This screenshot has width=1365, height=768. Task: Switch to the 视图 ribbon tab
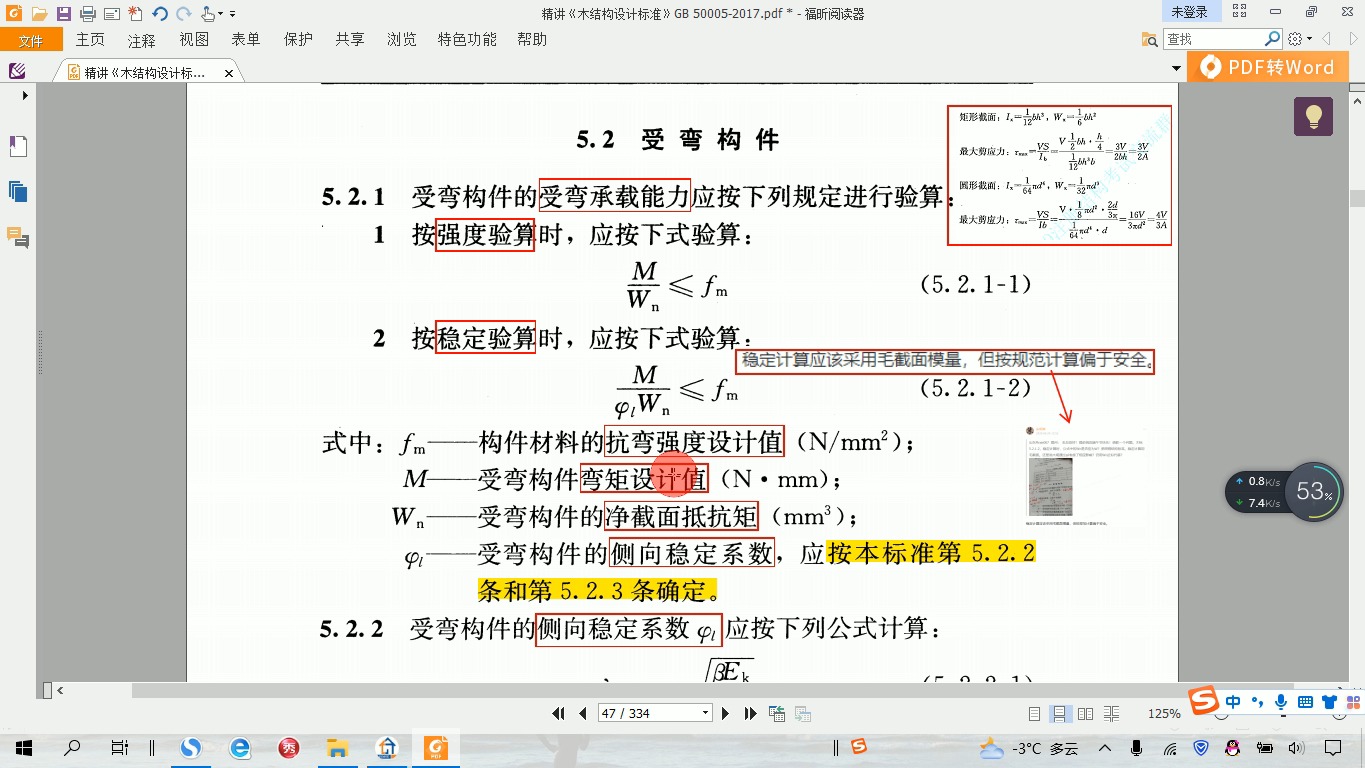(194, 39)
